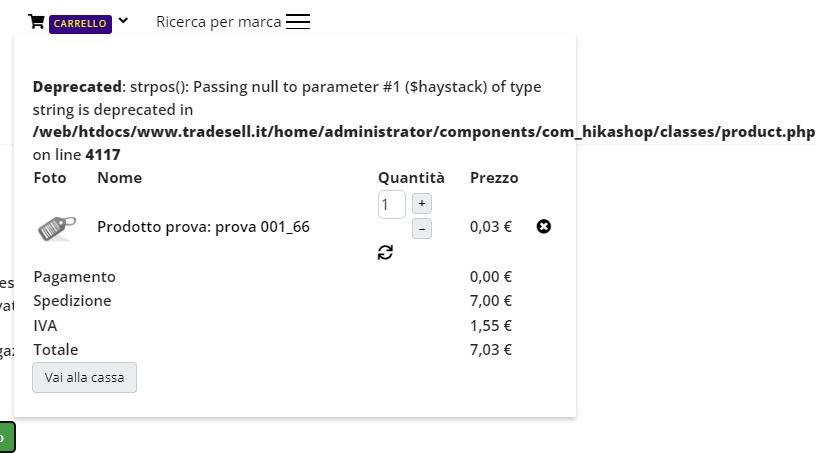Image resolution: width=817 pixels, height=453 pixels.
Task: Click the green button at bottom left
Action: [5, 437]
